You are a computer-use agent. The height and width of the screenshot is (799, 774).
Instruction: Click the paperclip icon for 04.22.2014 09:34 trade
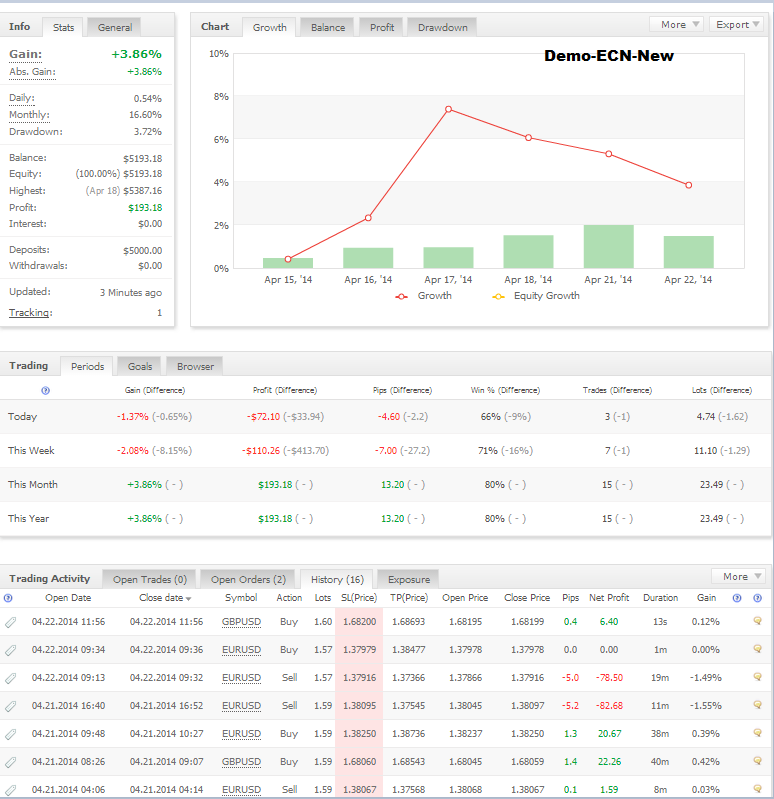(10, 650)
